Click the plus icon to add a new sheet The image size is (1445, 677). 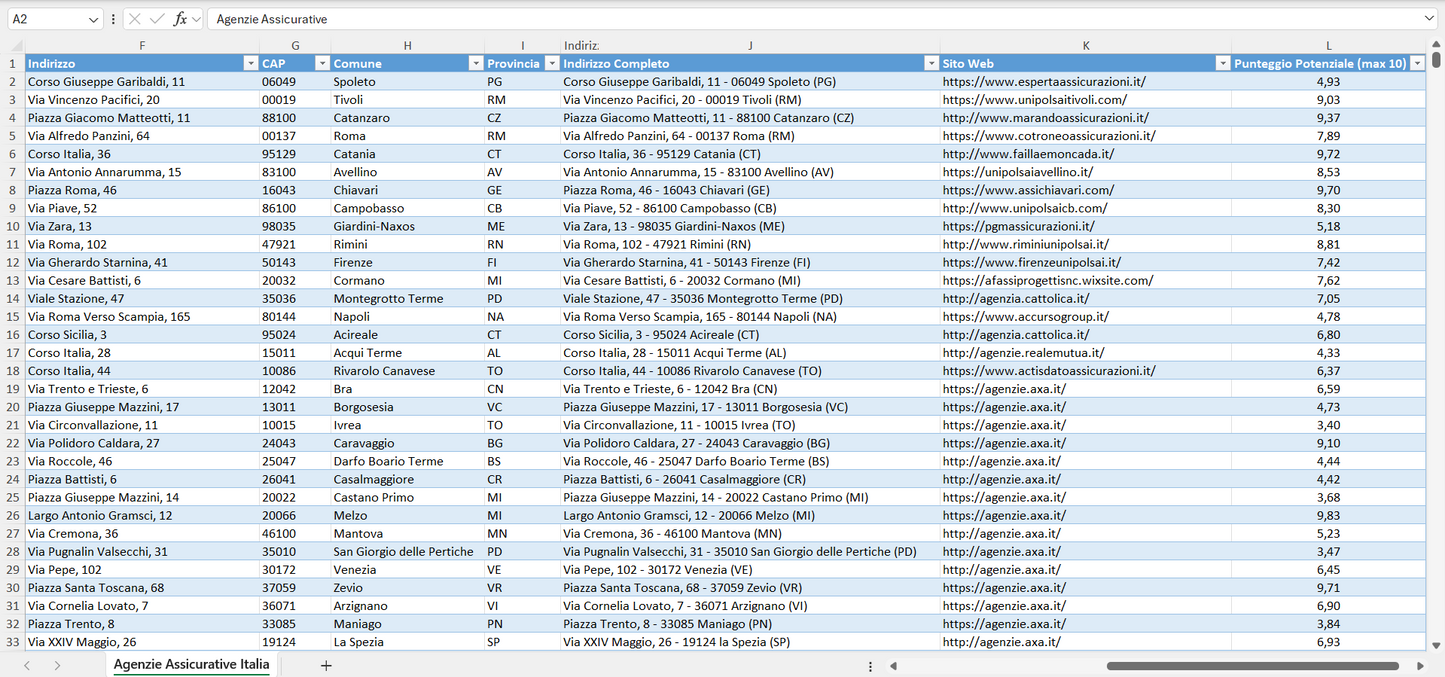(325, 665)
